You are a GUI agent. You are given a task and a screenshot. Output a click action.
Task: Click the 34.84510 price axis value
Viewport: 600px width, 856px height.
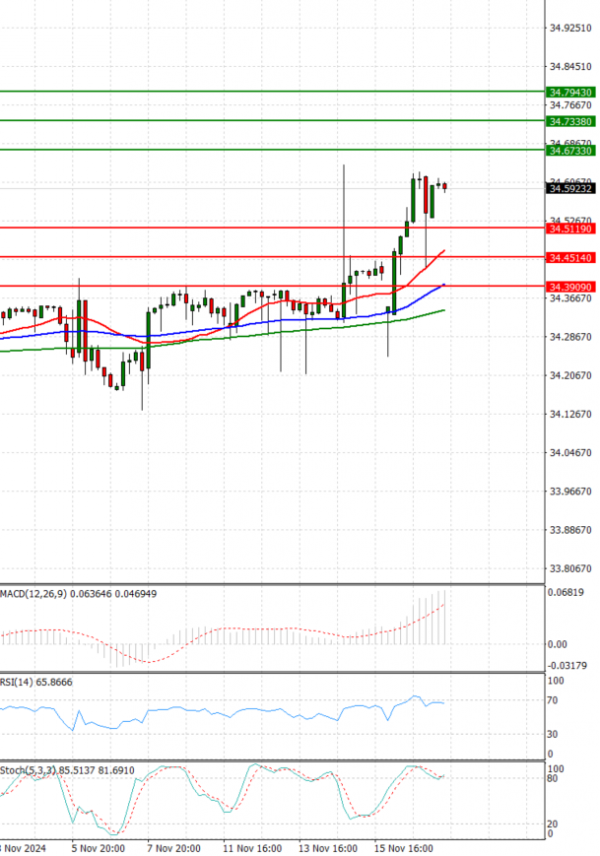click(x=570, y=67)
